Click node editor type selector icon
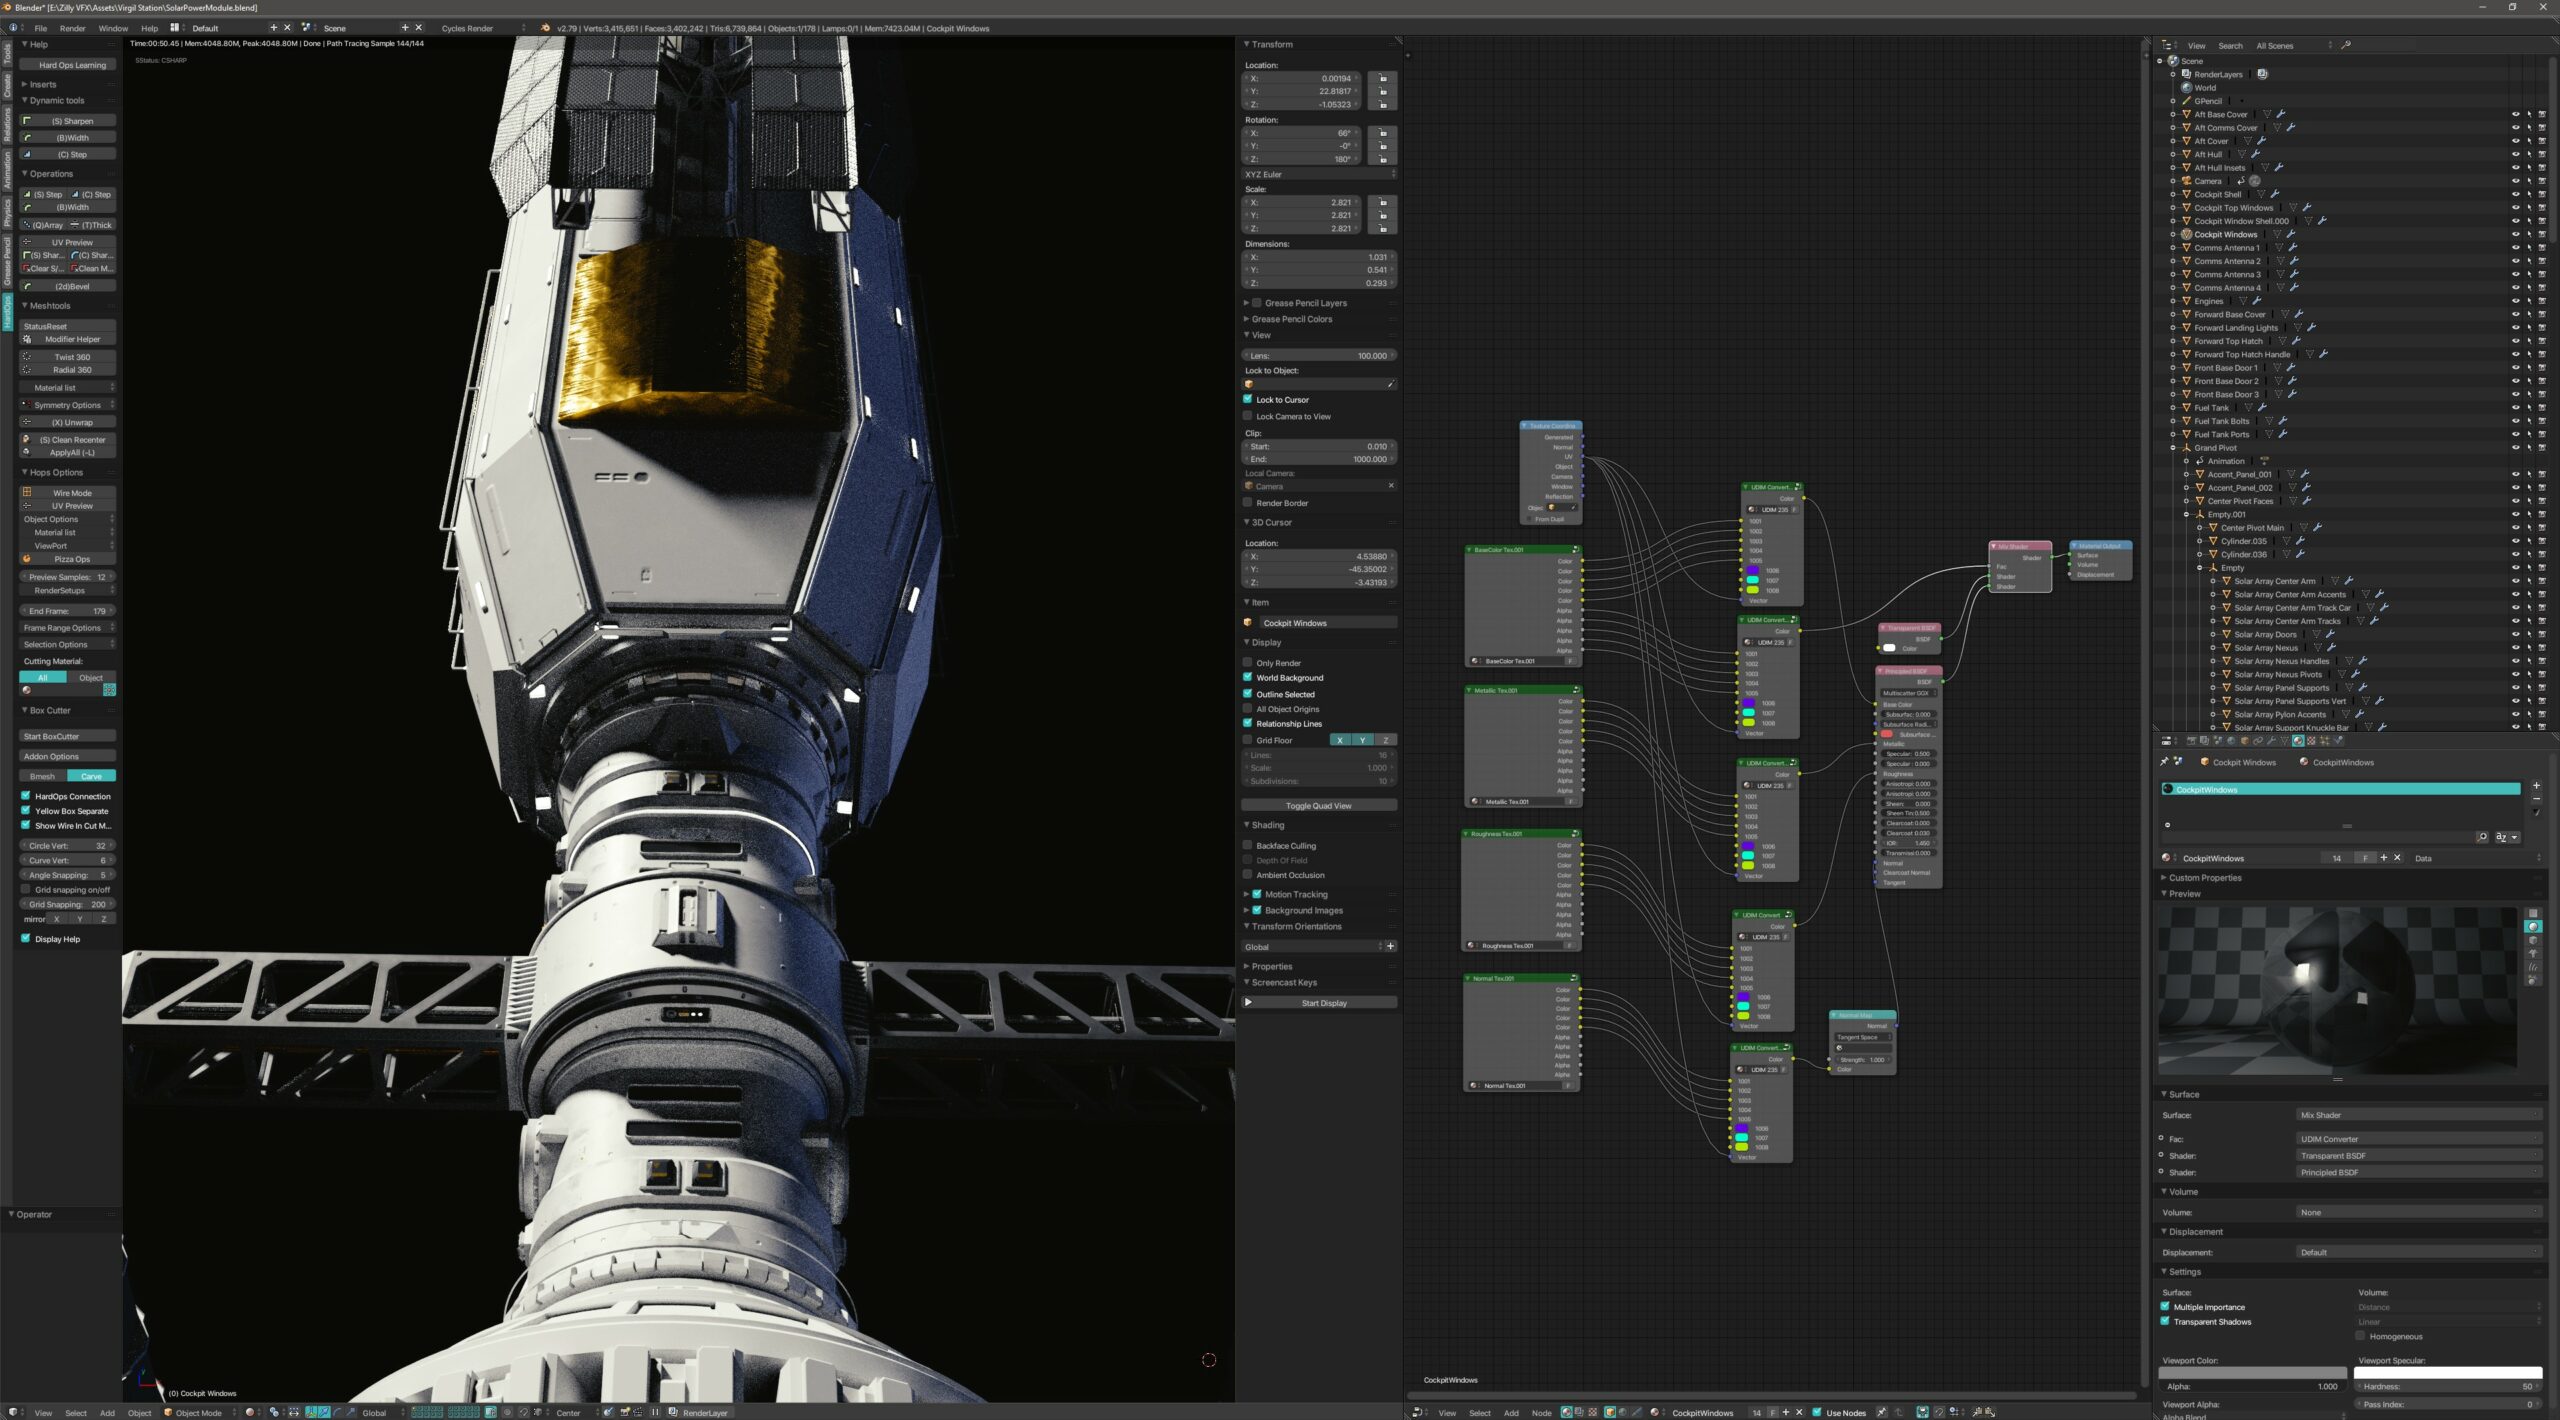The width and height of the screenshot is (2560, 1420). pyautogui.click(x=1418, y=1413)
